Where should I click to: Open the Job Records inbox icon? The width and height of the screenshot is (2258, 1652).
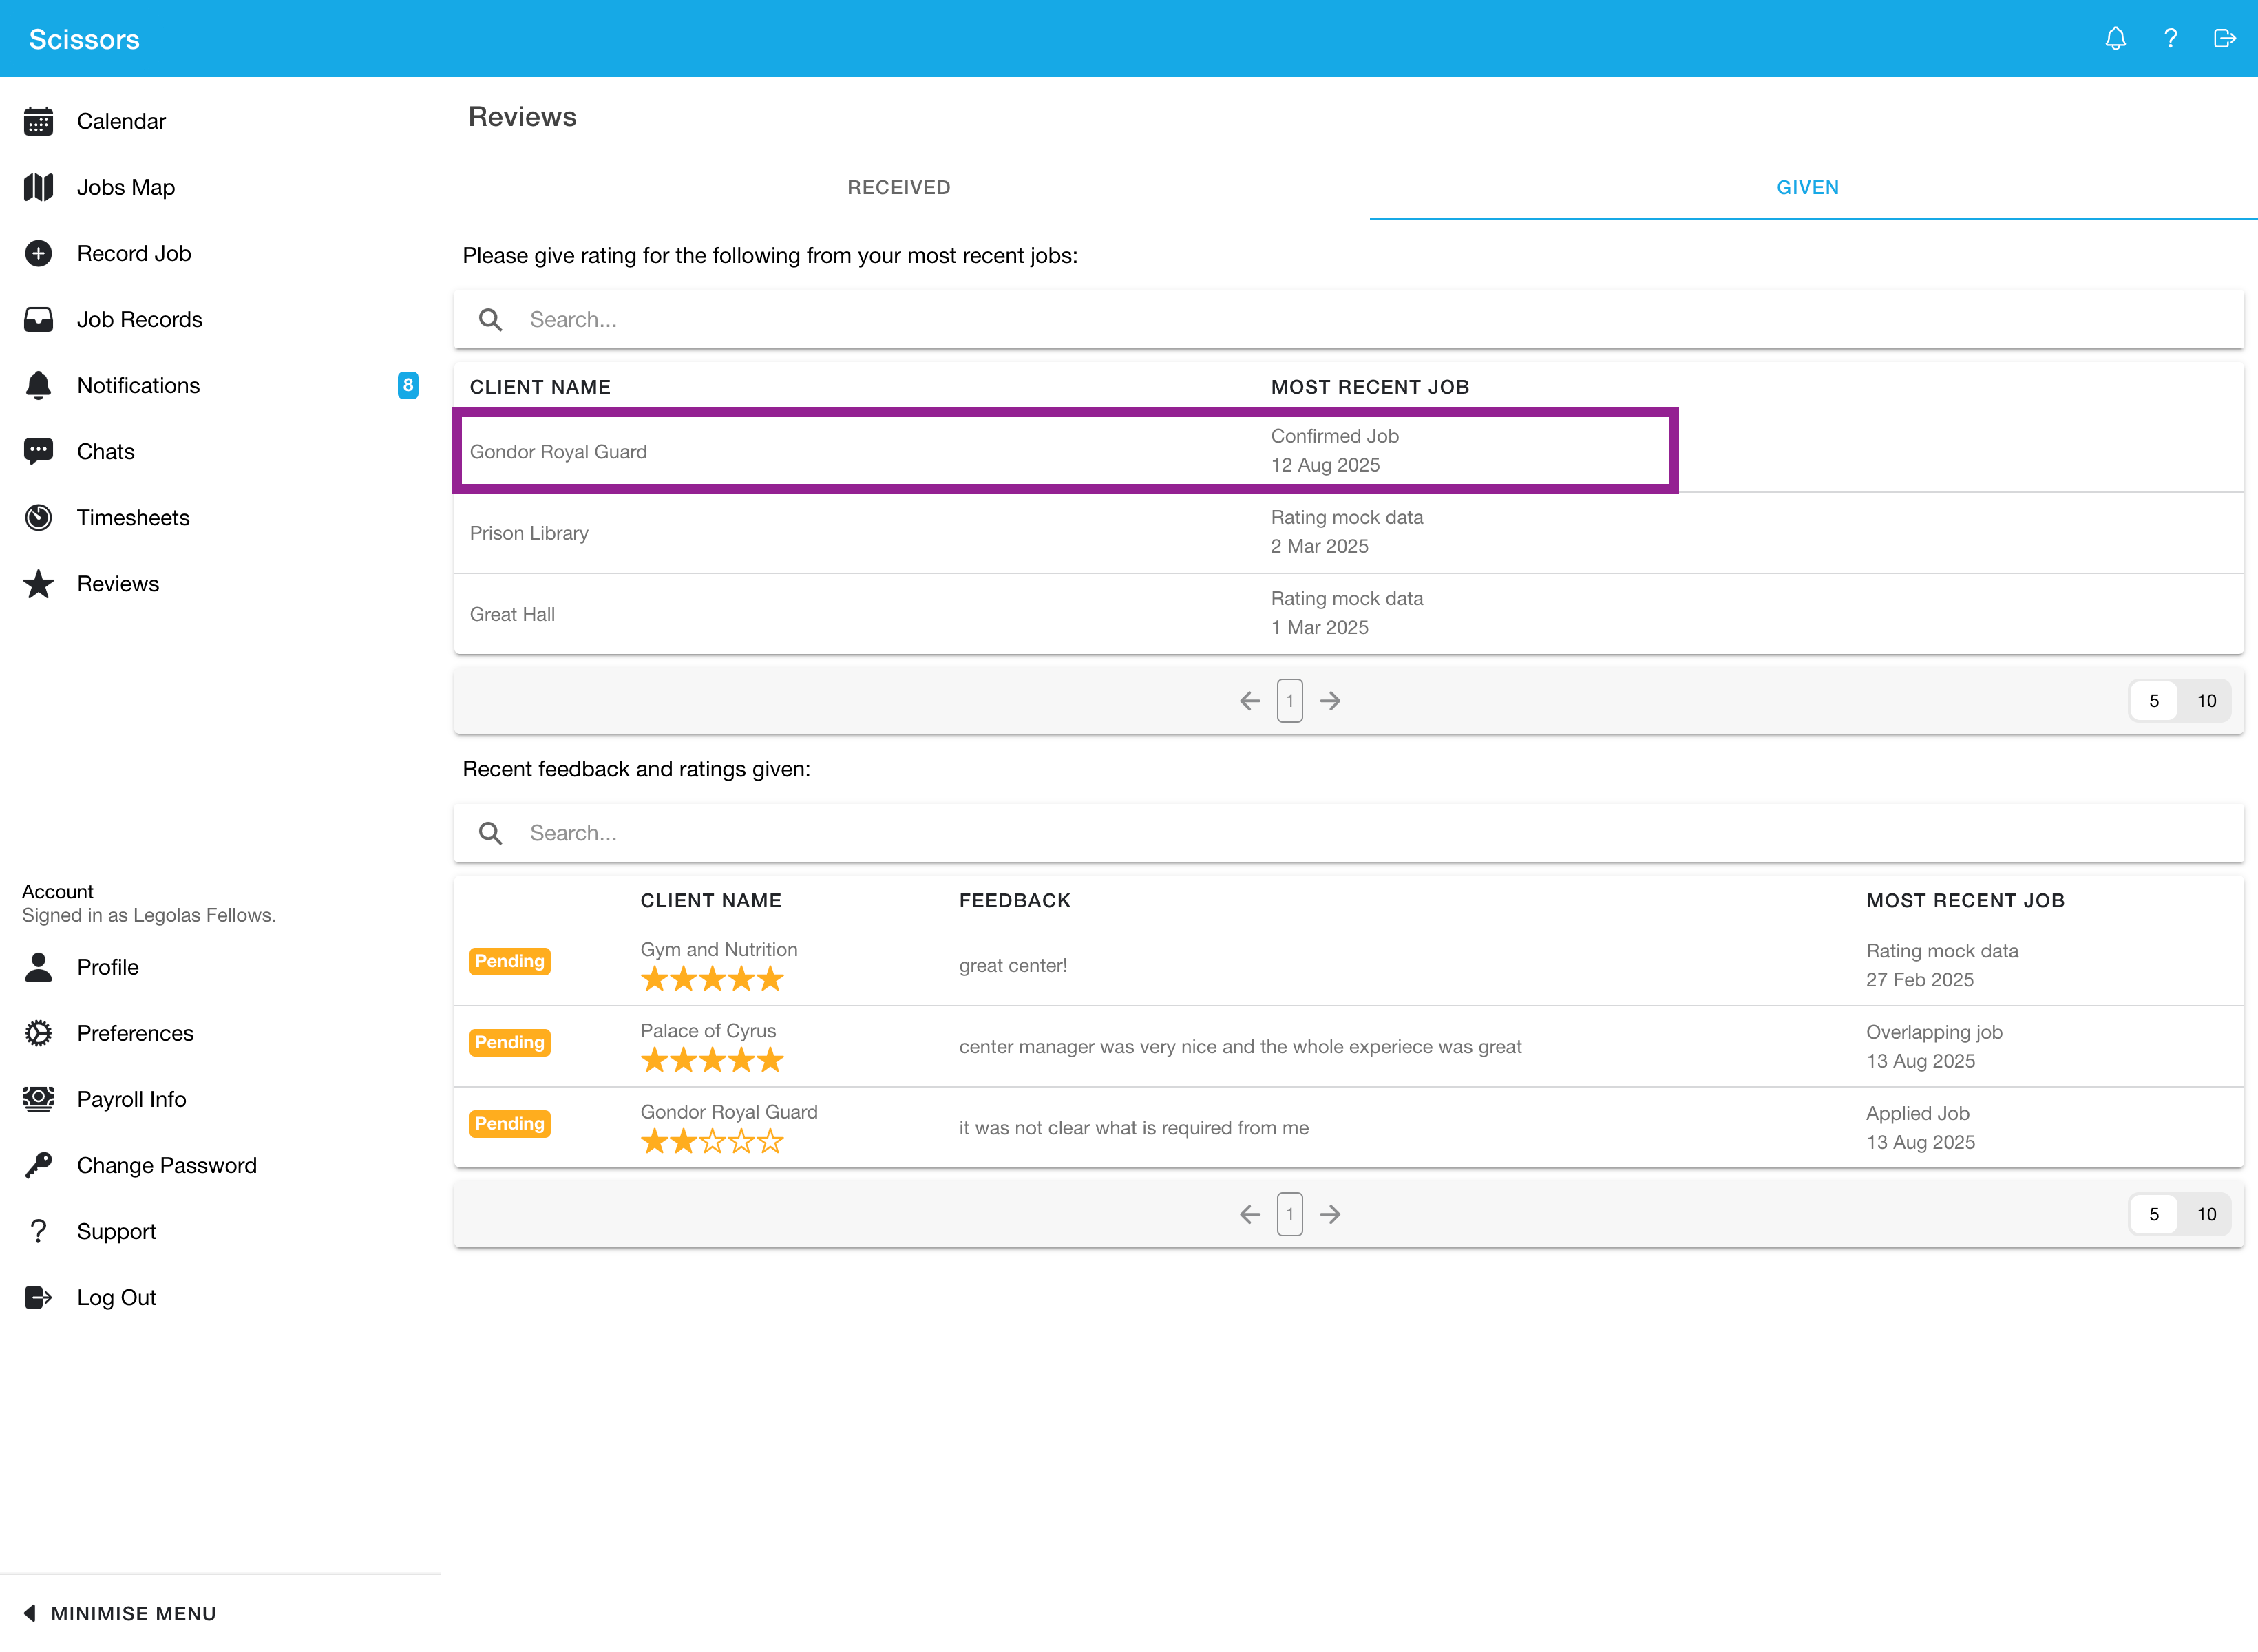[38, 319]
